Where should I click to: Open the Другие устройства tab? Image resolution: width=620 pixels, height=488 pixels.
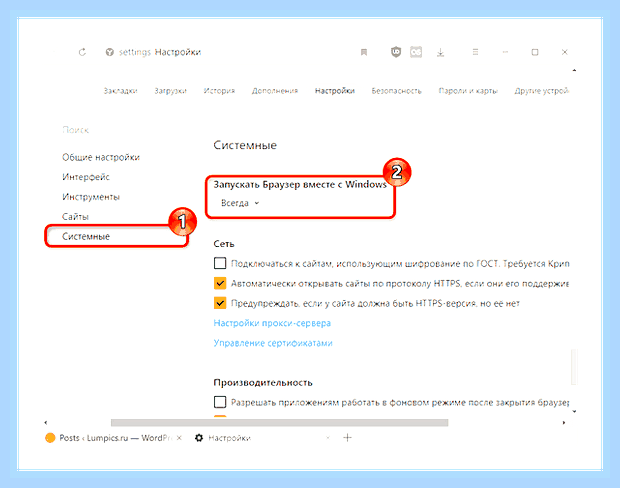541,91
